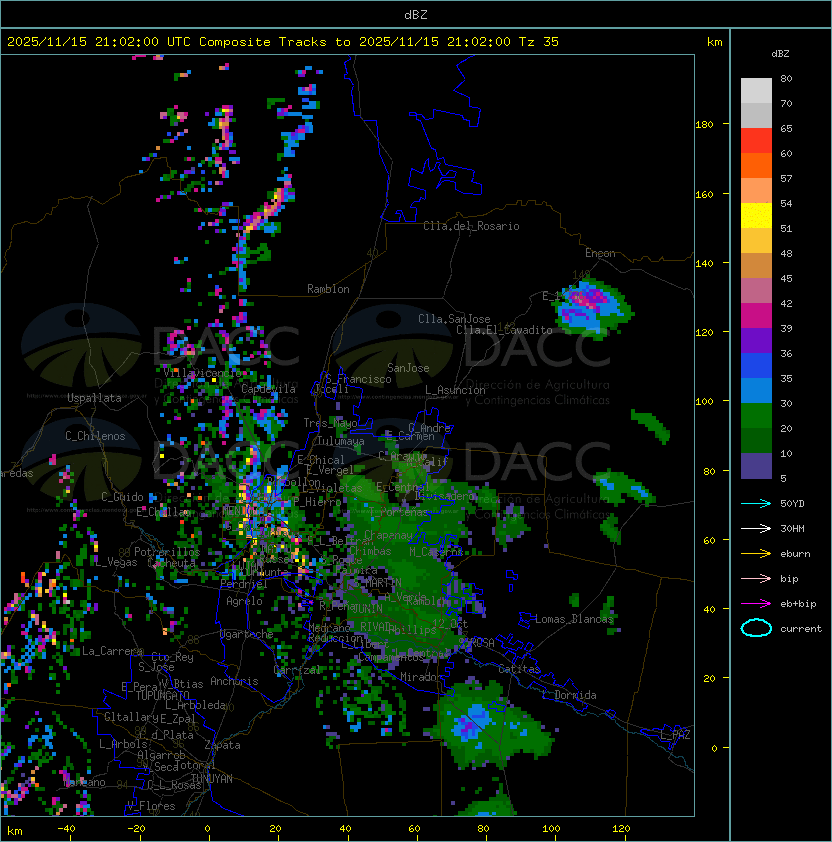Select the slate 10 dBZ swatch
This screenshot has width=832, height=842.
[x=756, y=466]
